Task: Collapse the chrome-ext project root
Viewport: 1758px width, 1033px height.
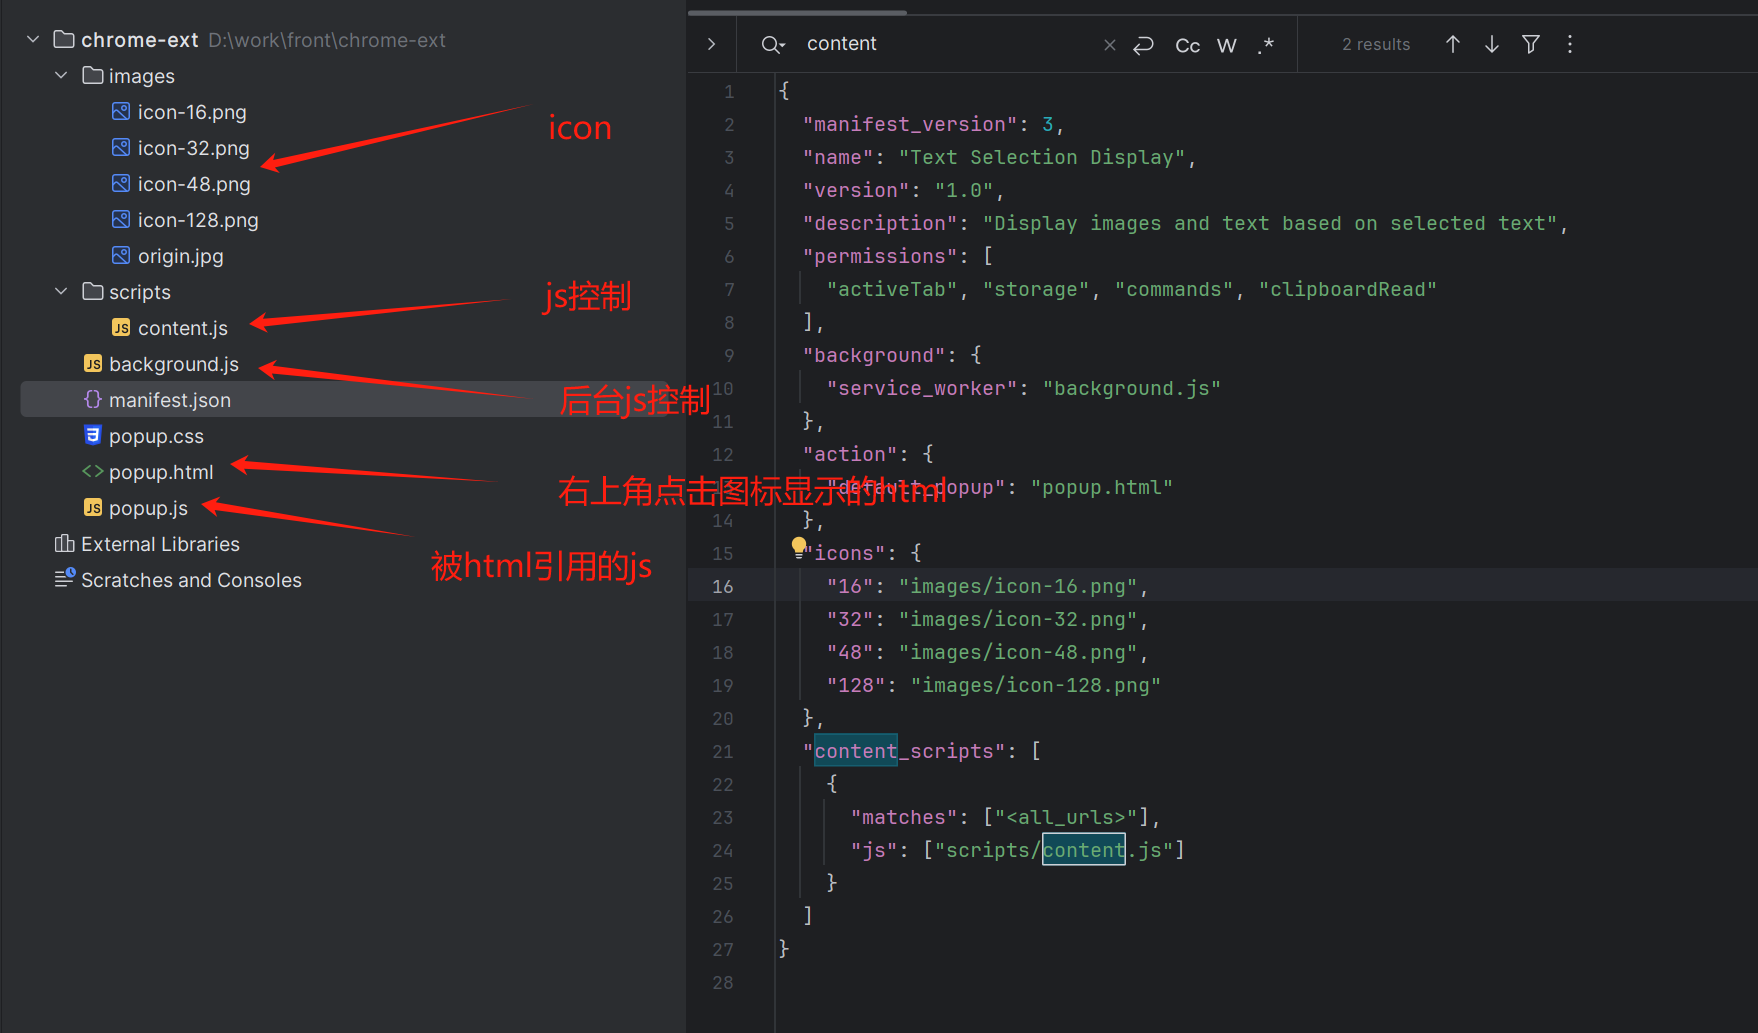Action: coord(33,40)
